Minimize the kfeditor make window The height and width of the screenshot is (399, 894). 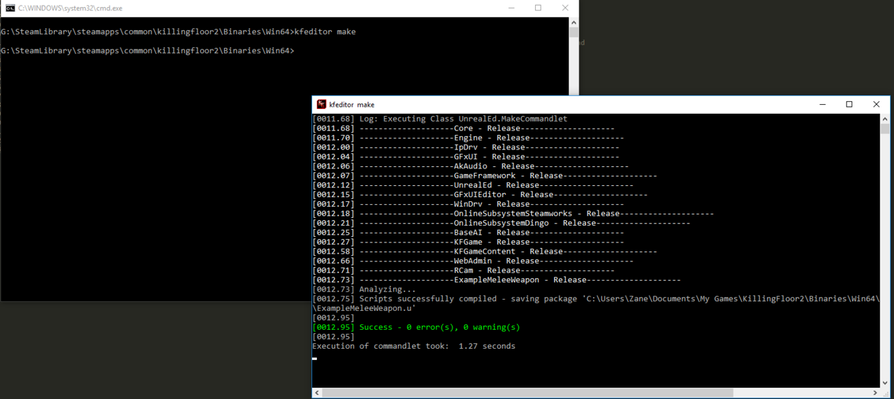pyautogui.click(x=823, y=104)
